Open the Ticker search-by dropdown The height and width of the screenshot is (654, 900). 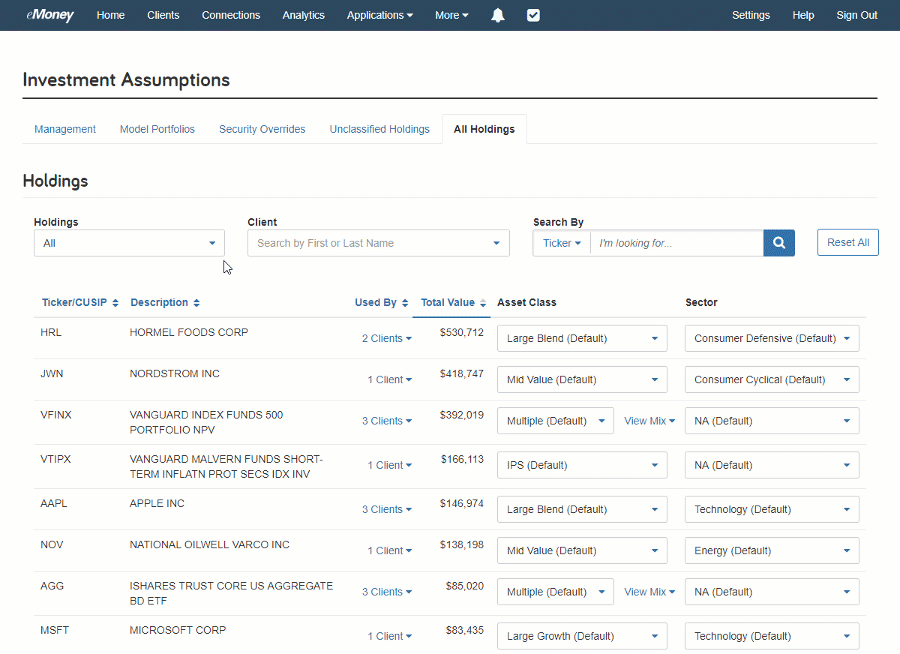click(561, 243)
